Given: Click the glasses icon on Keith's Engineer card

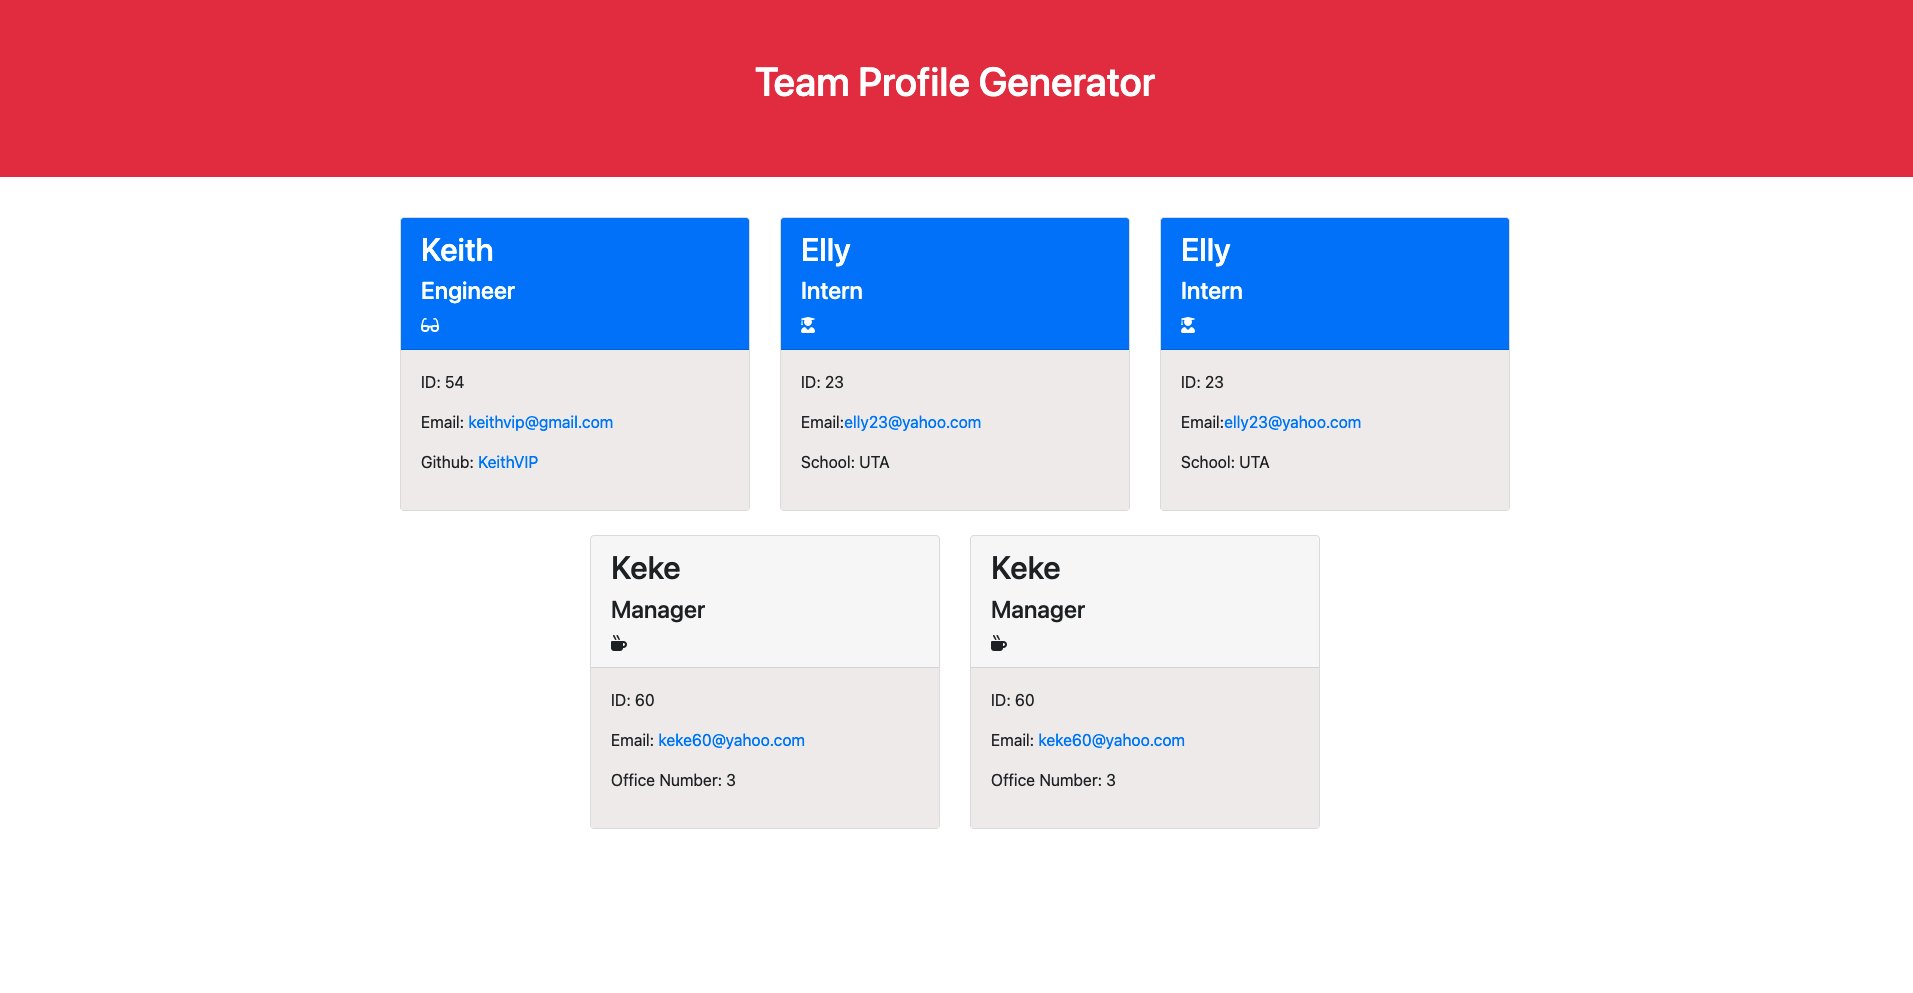Looking at the screenshot, I should tap(430, 325).
